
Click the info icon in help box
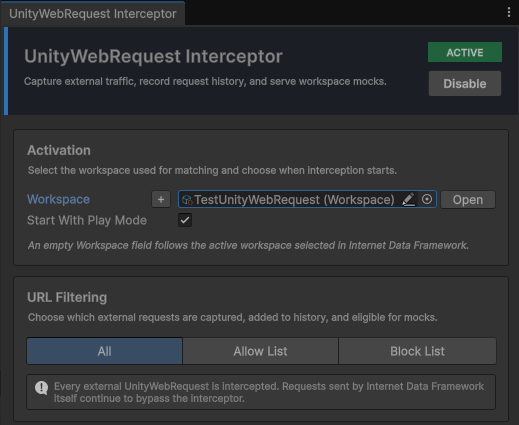(x=42, y=388)
